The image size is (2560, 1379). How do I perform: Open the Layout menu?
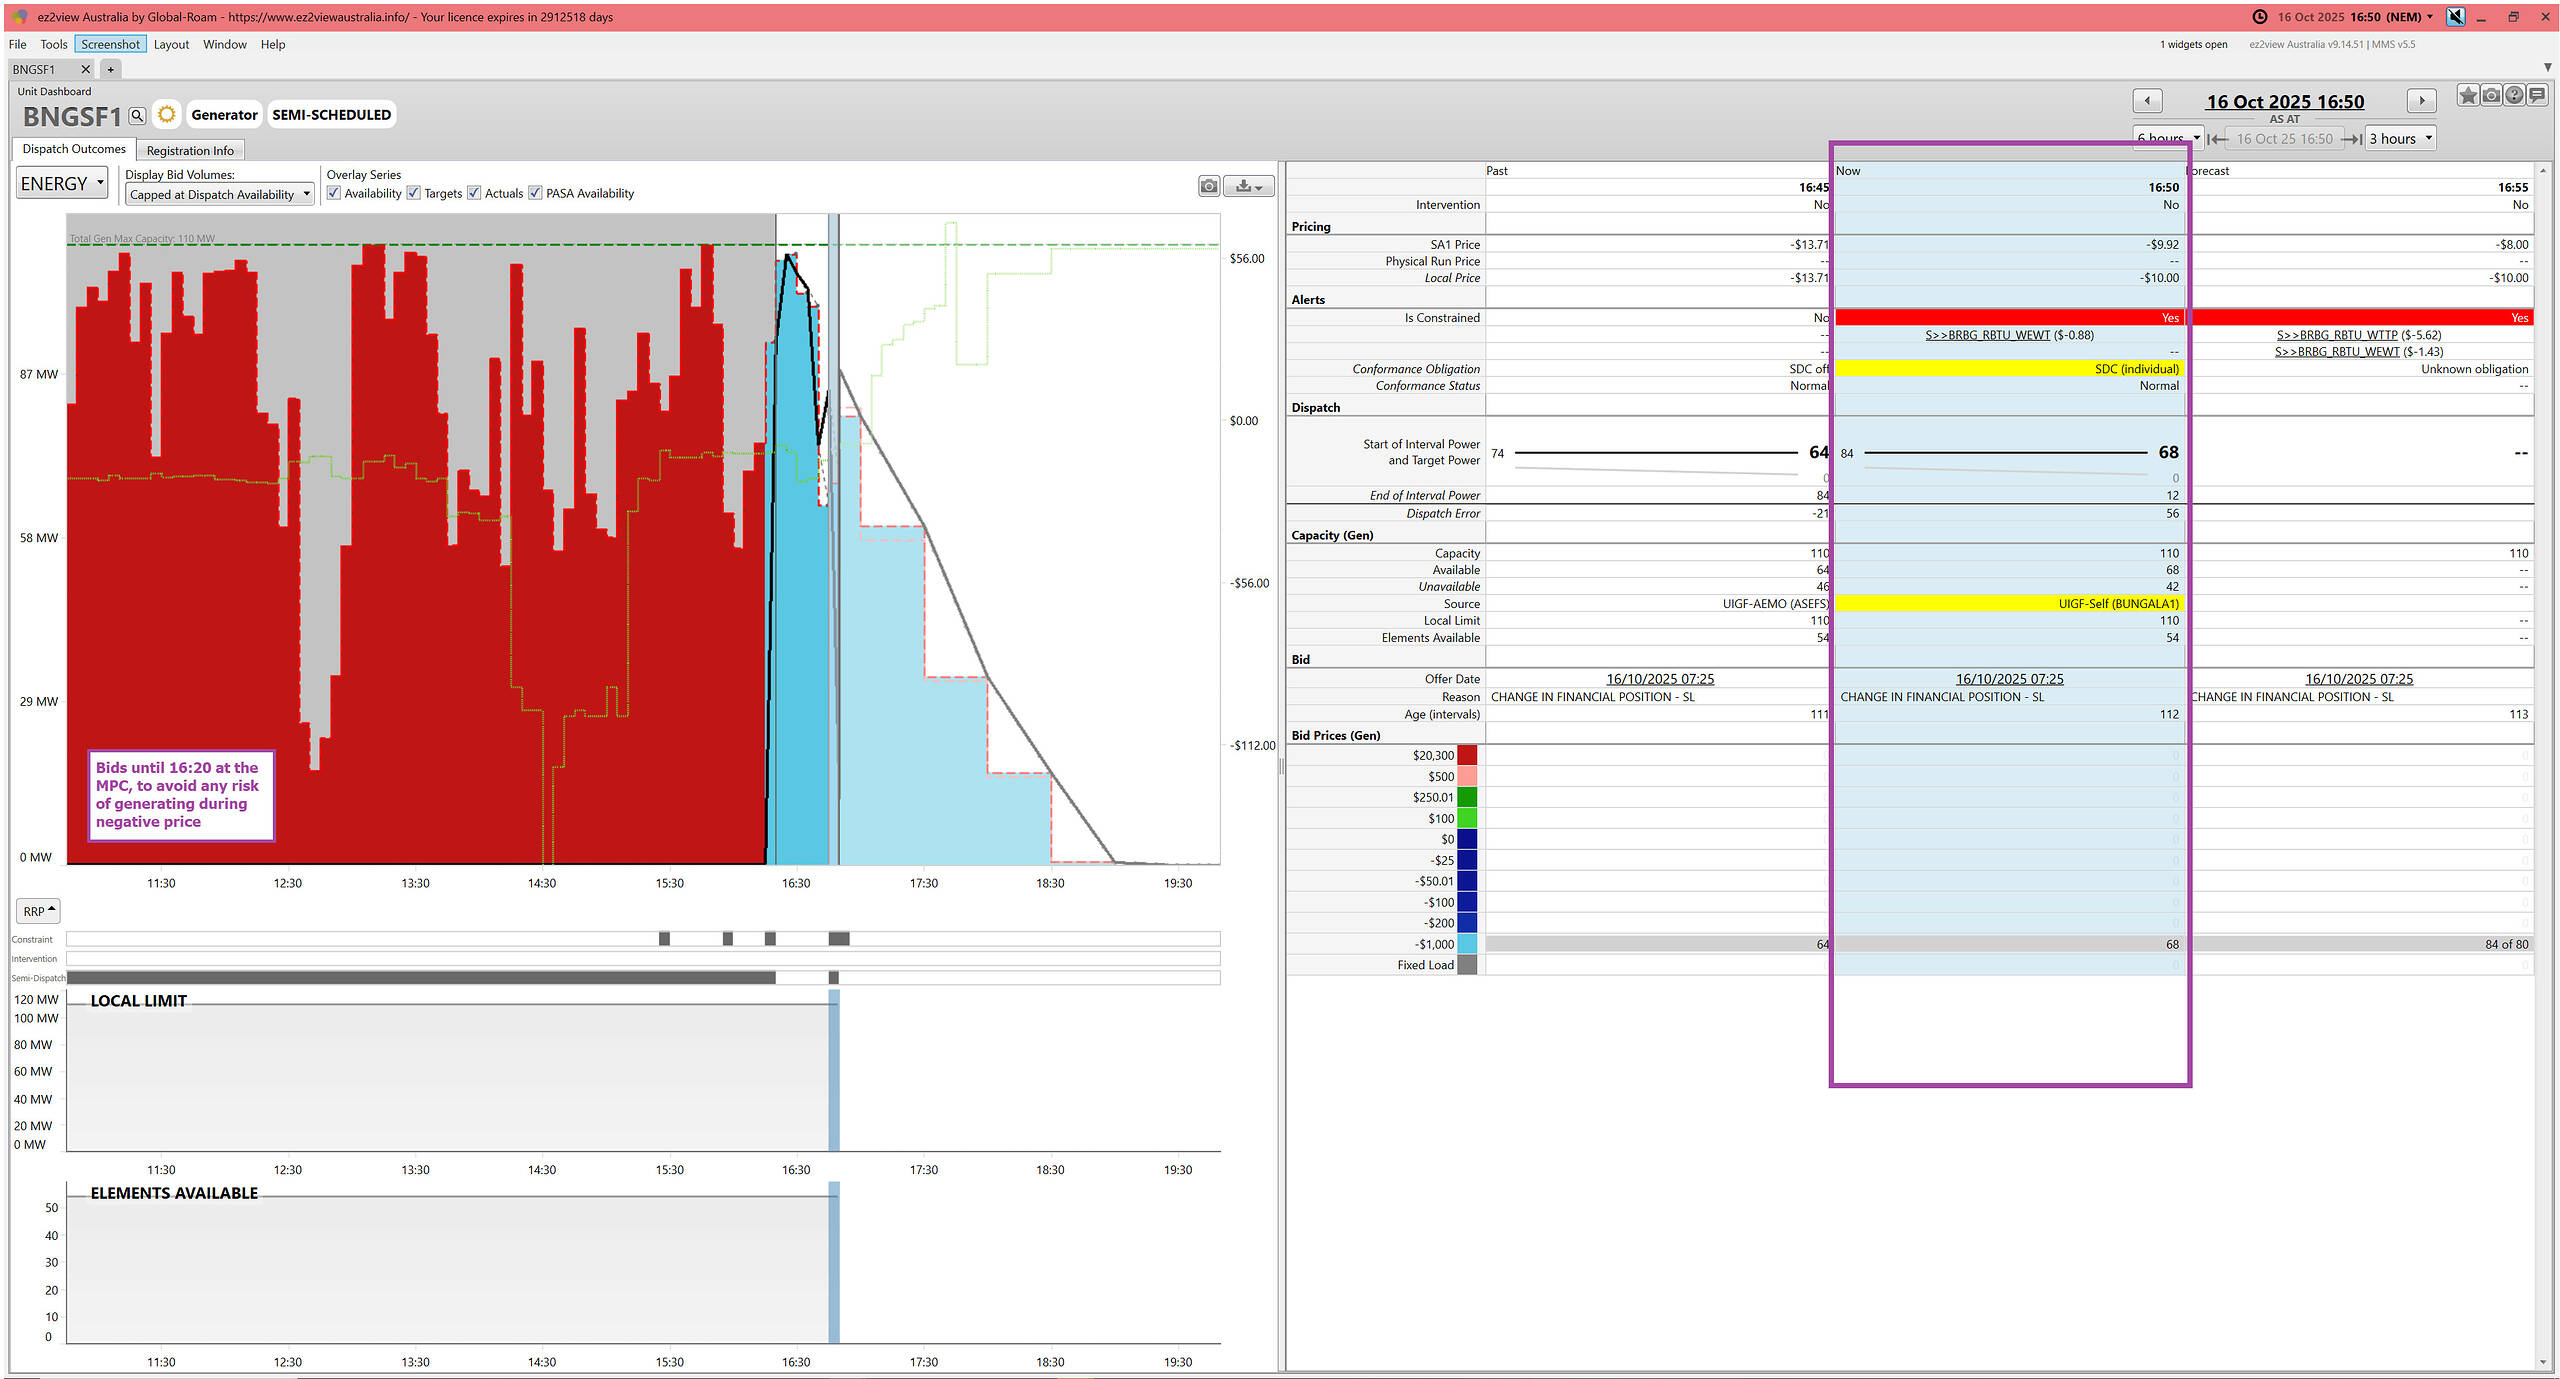171,44
